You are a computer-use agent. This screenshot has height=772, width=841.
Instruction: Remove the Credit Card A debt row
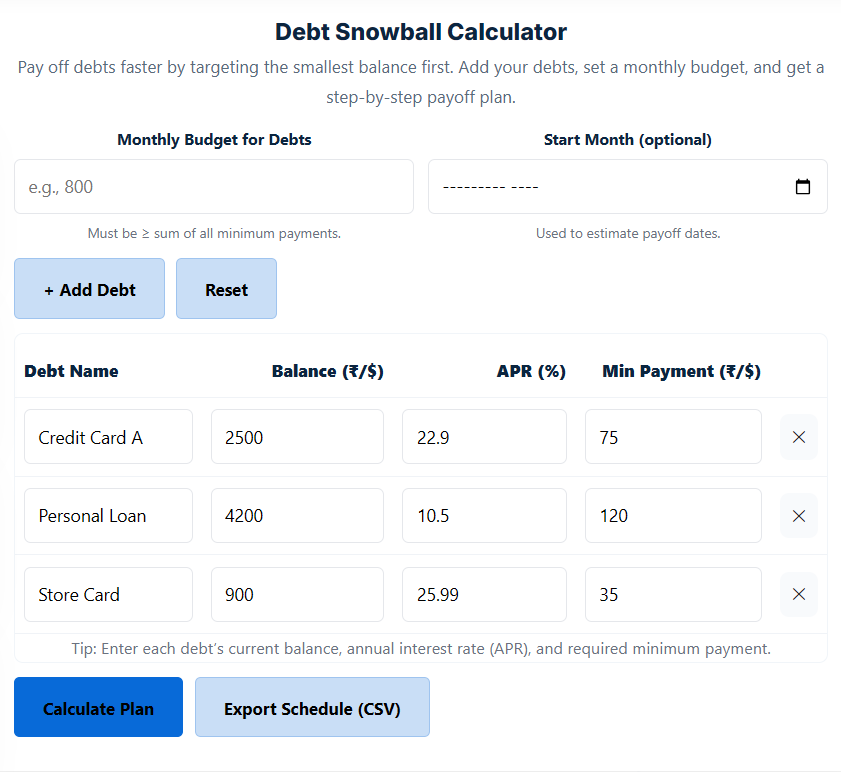point(798,437)
